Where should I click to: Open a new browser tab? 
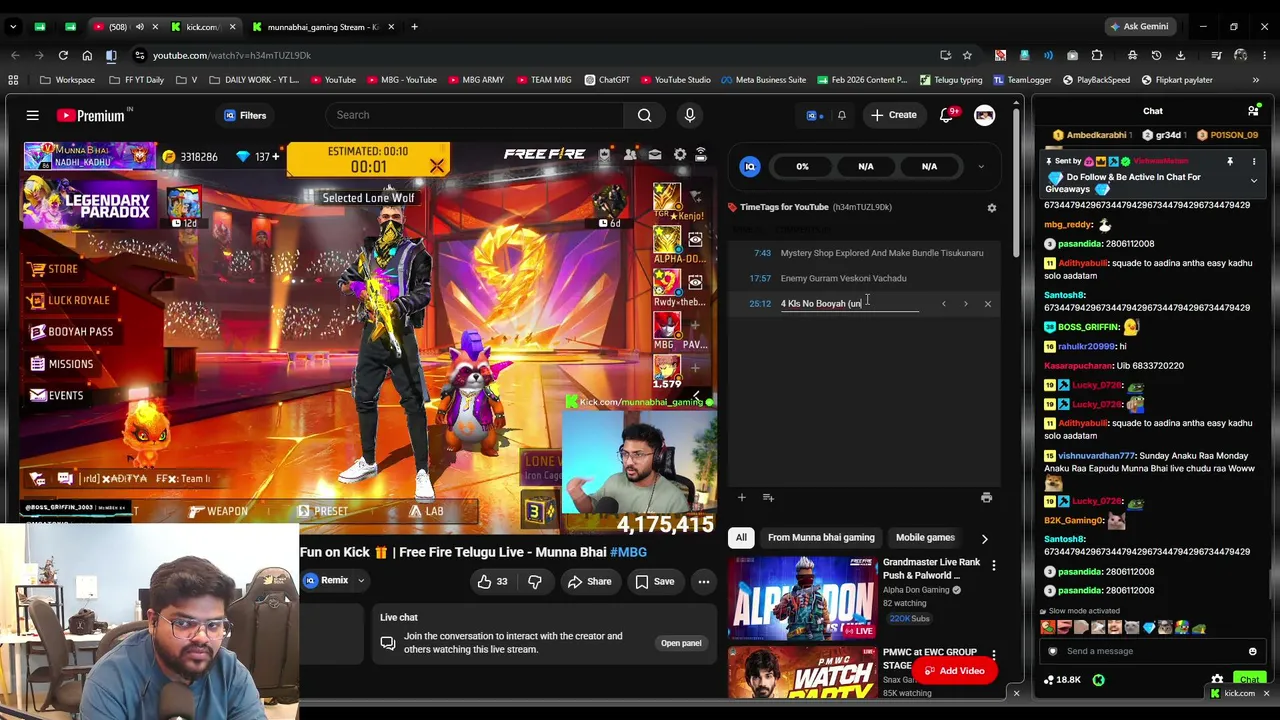point(414,27)
